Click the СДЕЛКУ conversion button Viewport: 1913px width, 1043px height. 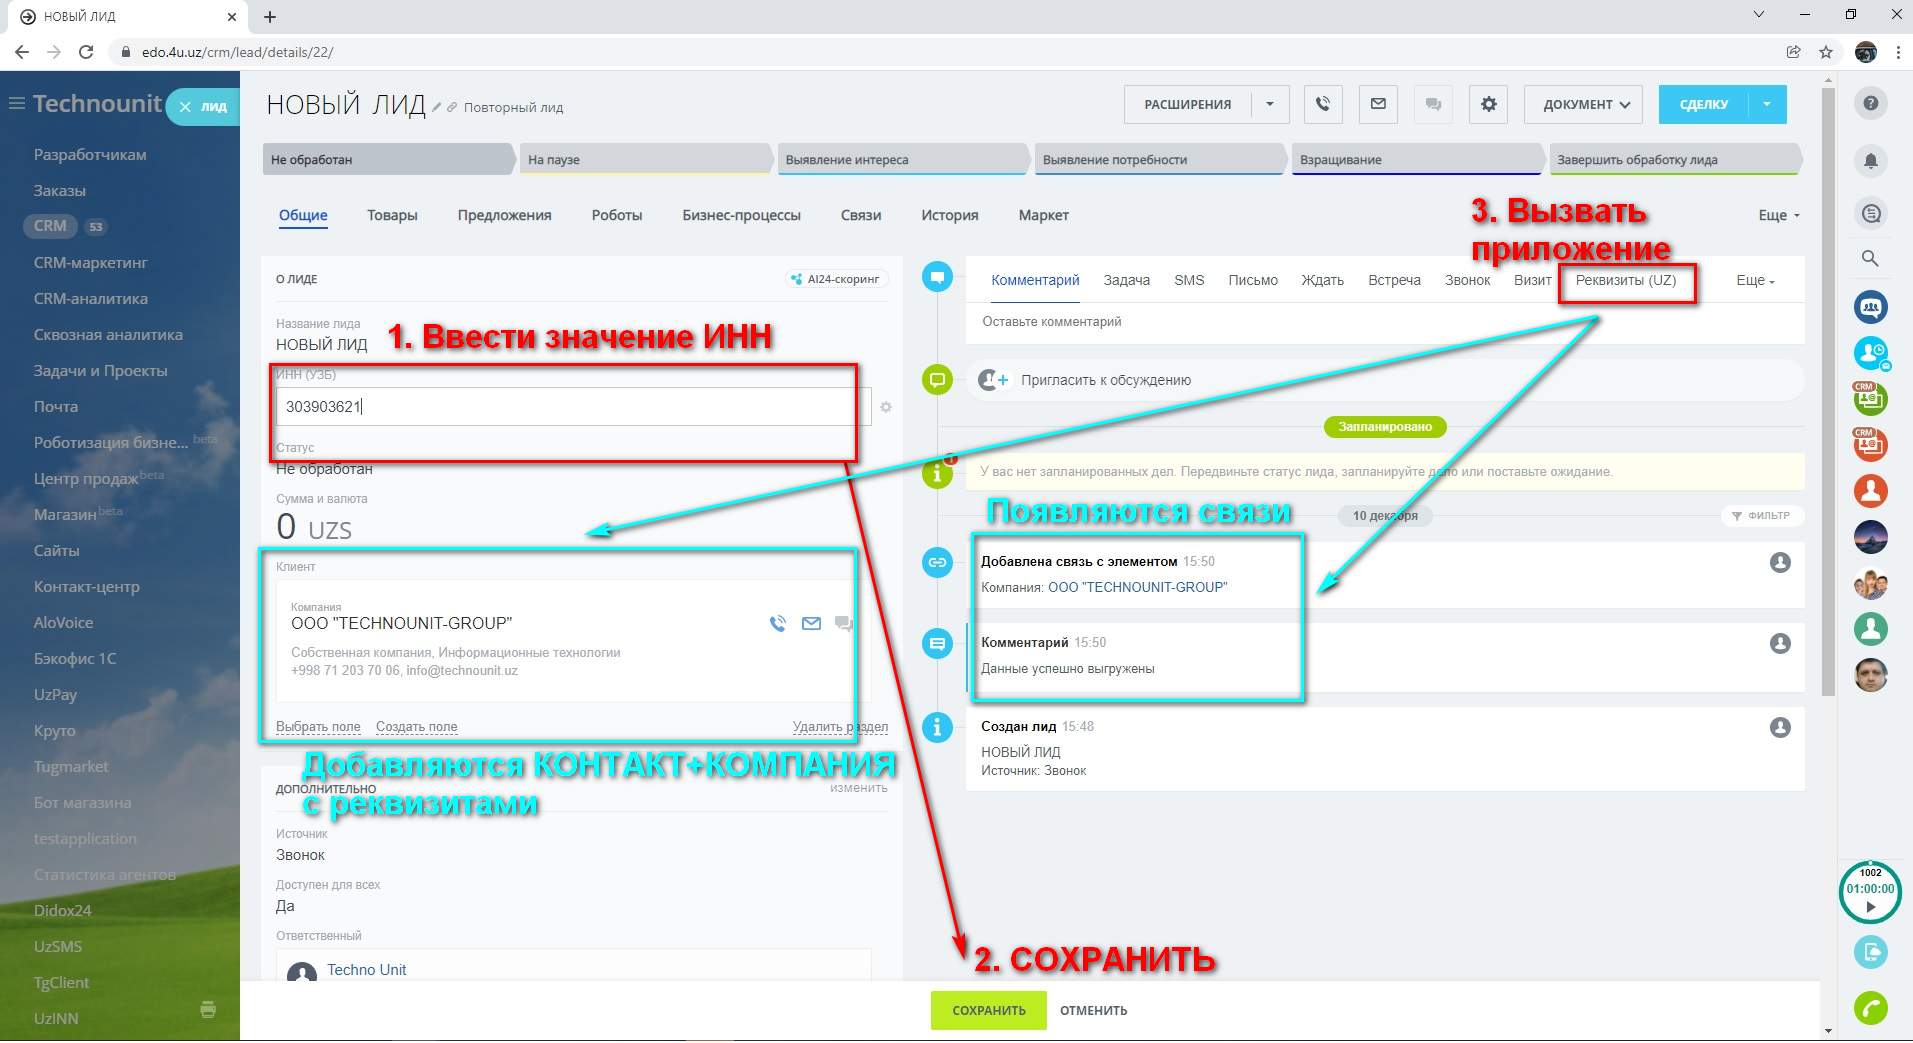point(1704,104)
